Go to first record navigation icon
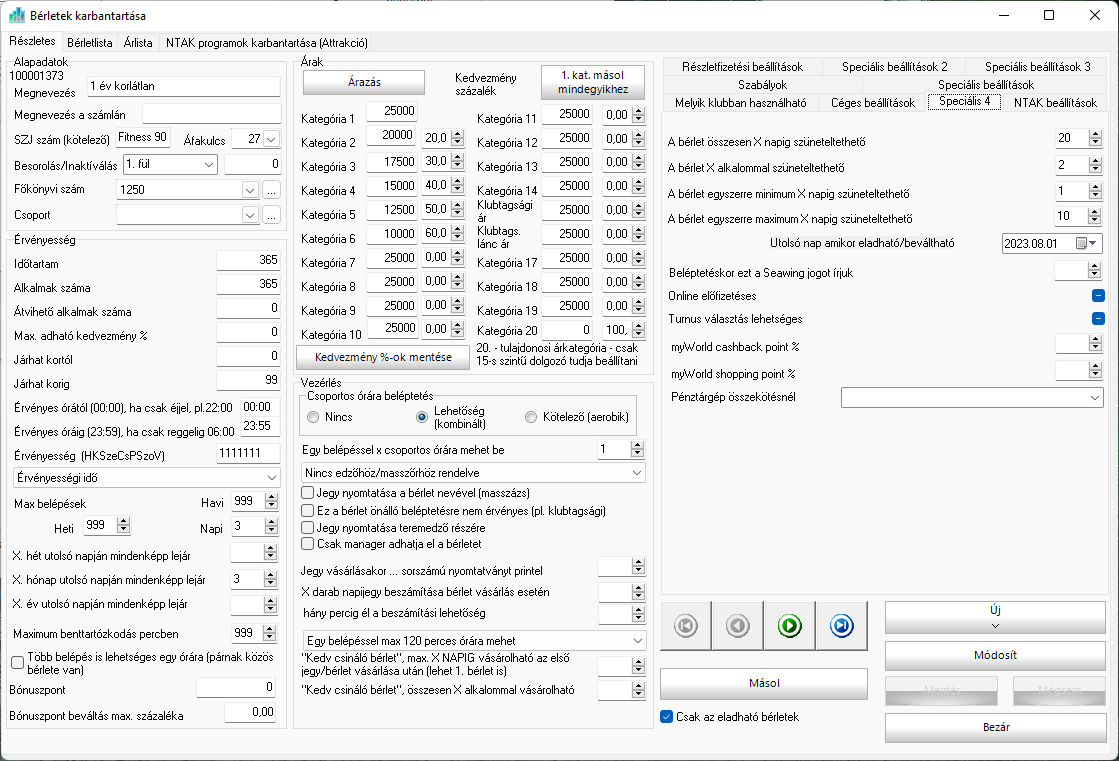1119x761 pixels. click(x=686, y=626)
